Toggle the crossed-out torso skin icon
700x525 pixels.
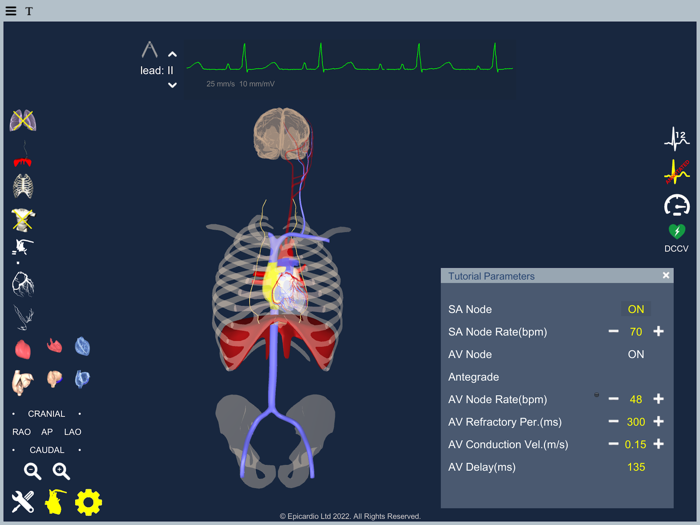click(x=23, y=220)
